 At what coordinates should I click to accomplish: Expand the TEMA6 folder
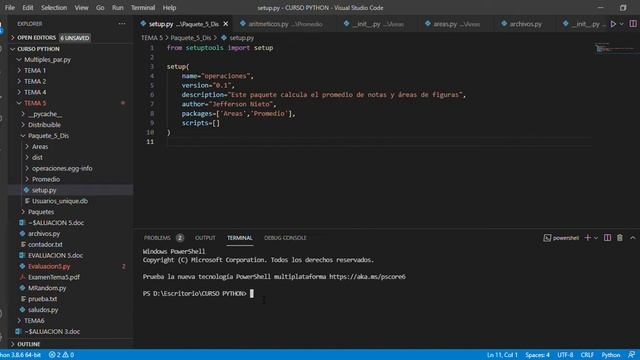pos(34,321)
